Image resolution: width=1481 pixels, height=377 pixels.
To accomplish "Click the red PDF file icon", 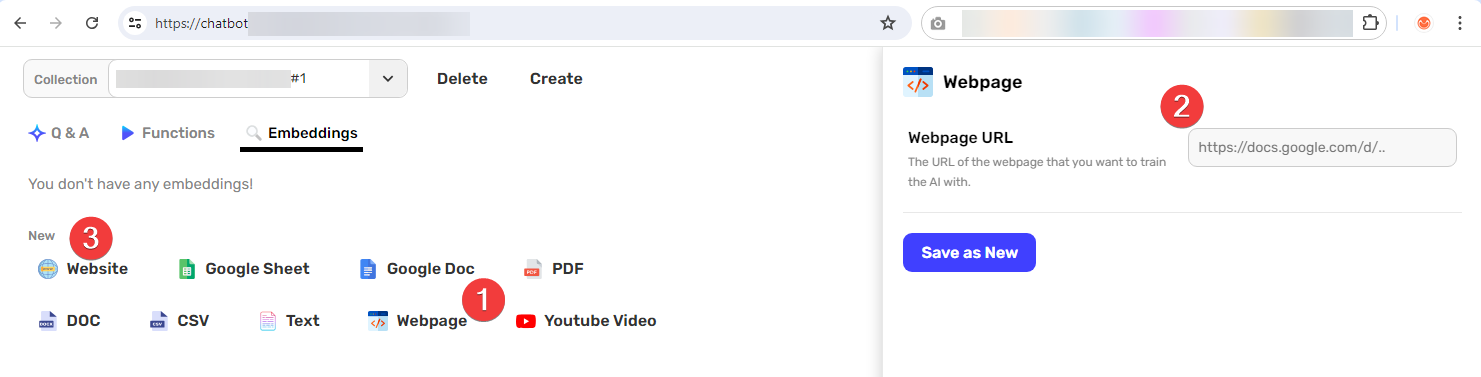I will 533,269.
